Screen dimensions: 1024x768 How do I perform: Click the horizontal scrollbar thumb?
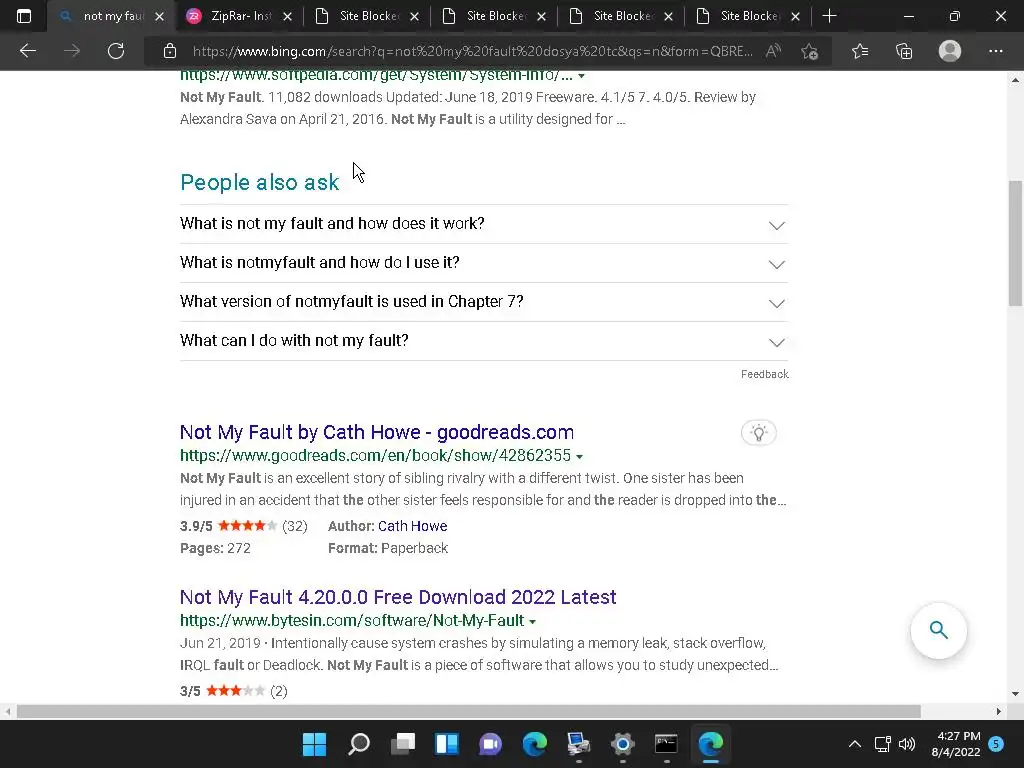tap(468, 711)
